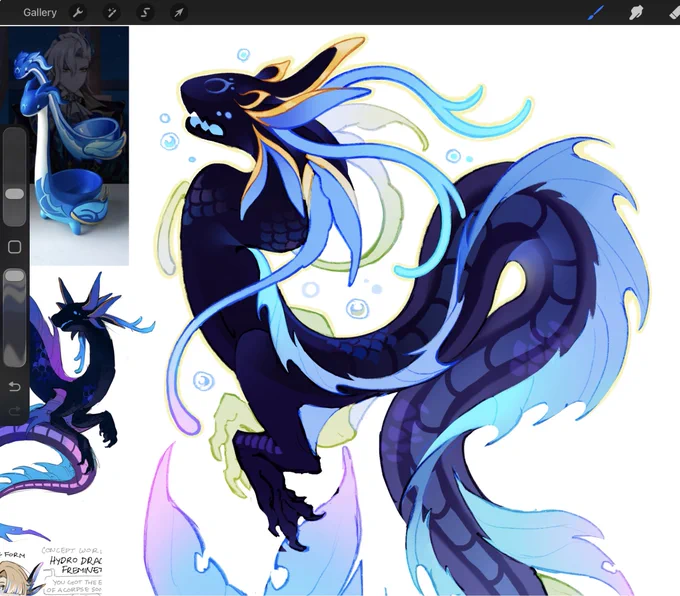680x596 pixels.
Task: Tap the 'HYDRO DRAC' concept note text
Action: [x=75, y=560]
